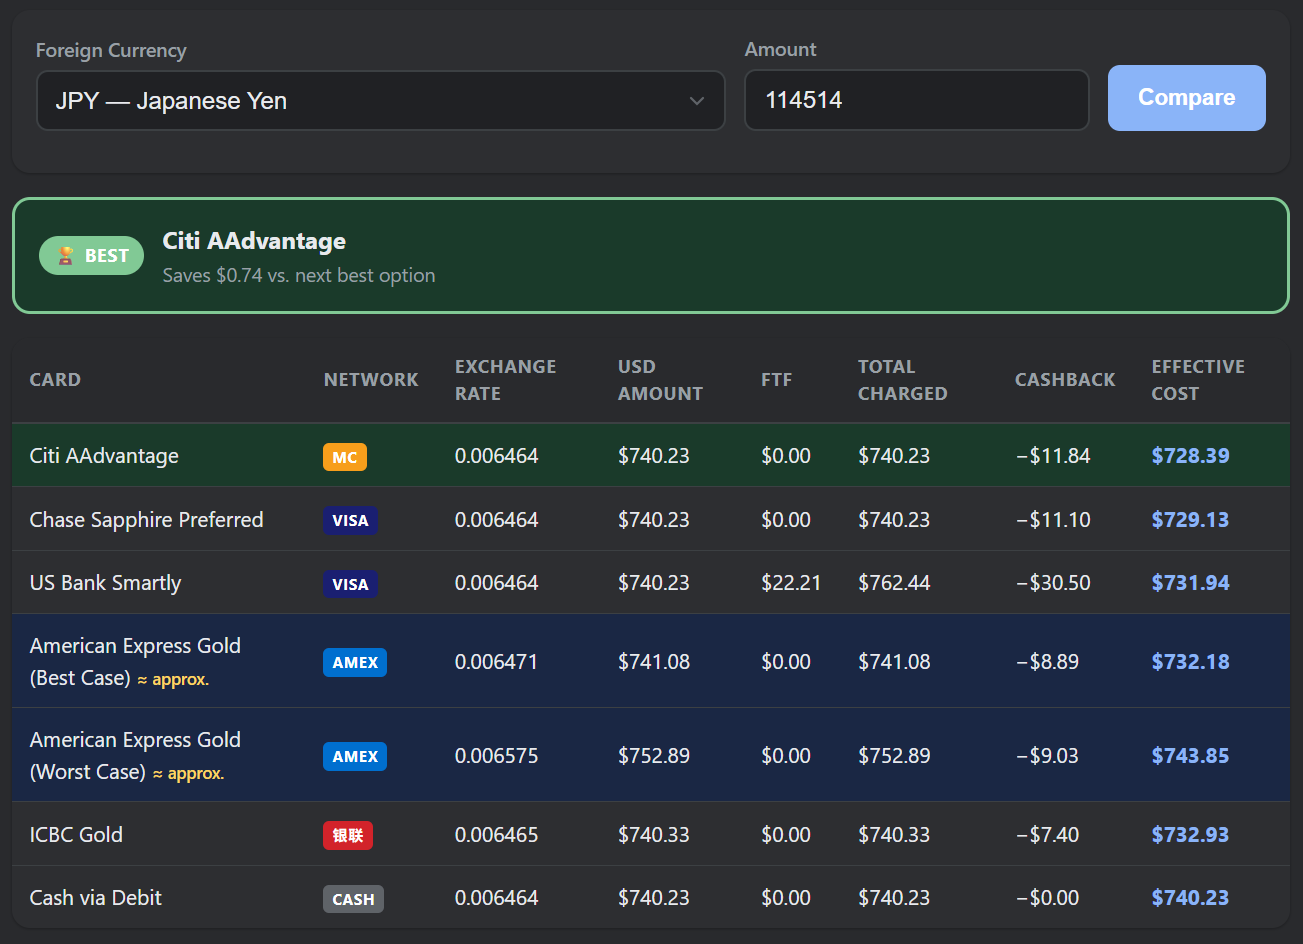Click the Exchange Rate column header
1303x944 pixels.
505,380
